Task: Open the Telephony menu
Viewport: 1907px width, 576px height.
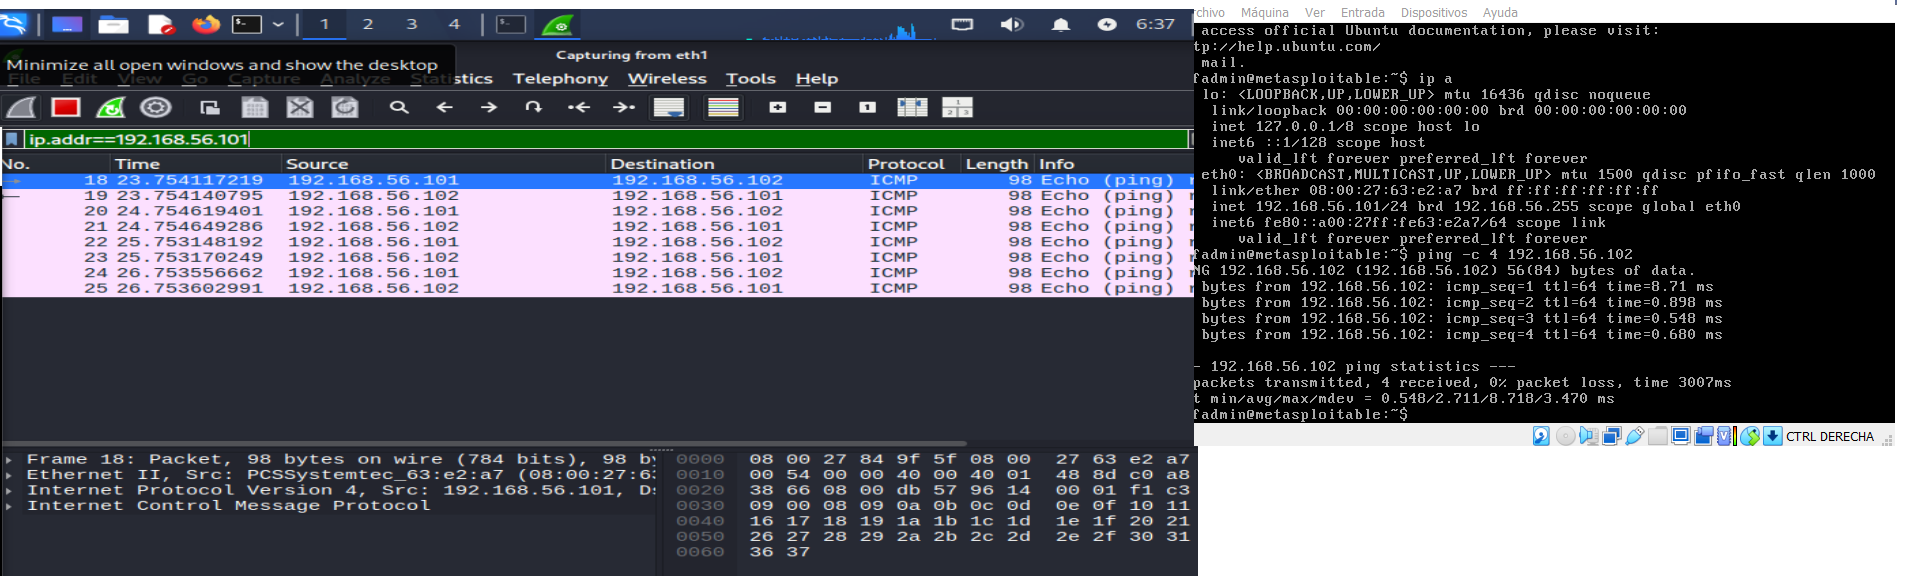Action: coord(560,79)
